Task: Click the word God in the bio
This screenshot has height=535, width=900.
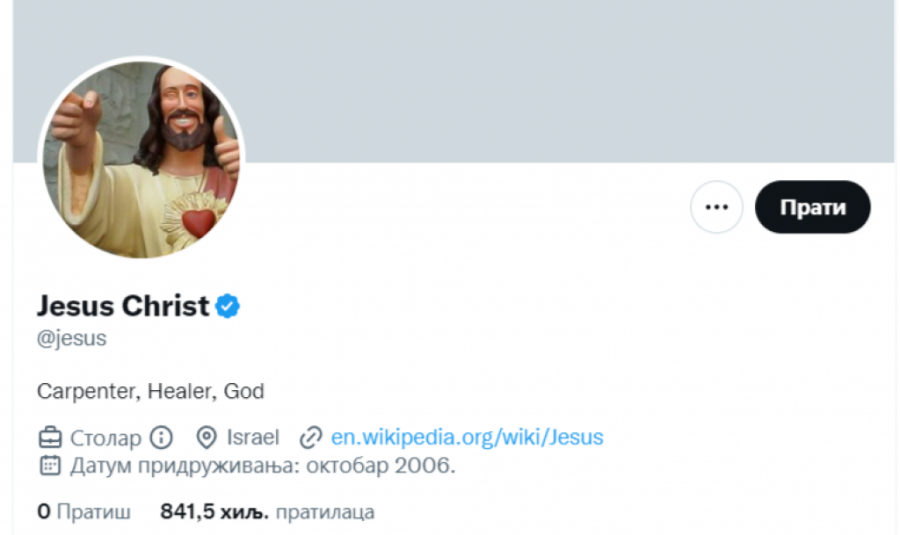Action: (244, 391)
